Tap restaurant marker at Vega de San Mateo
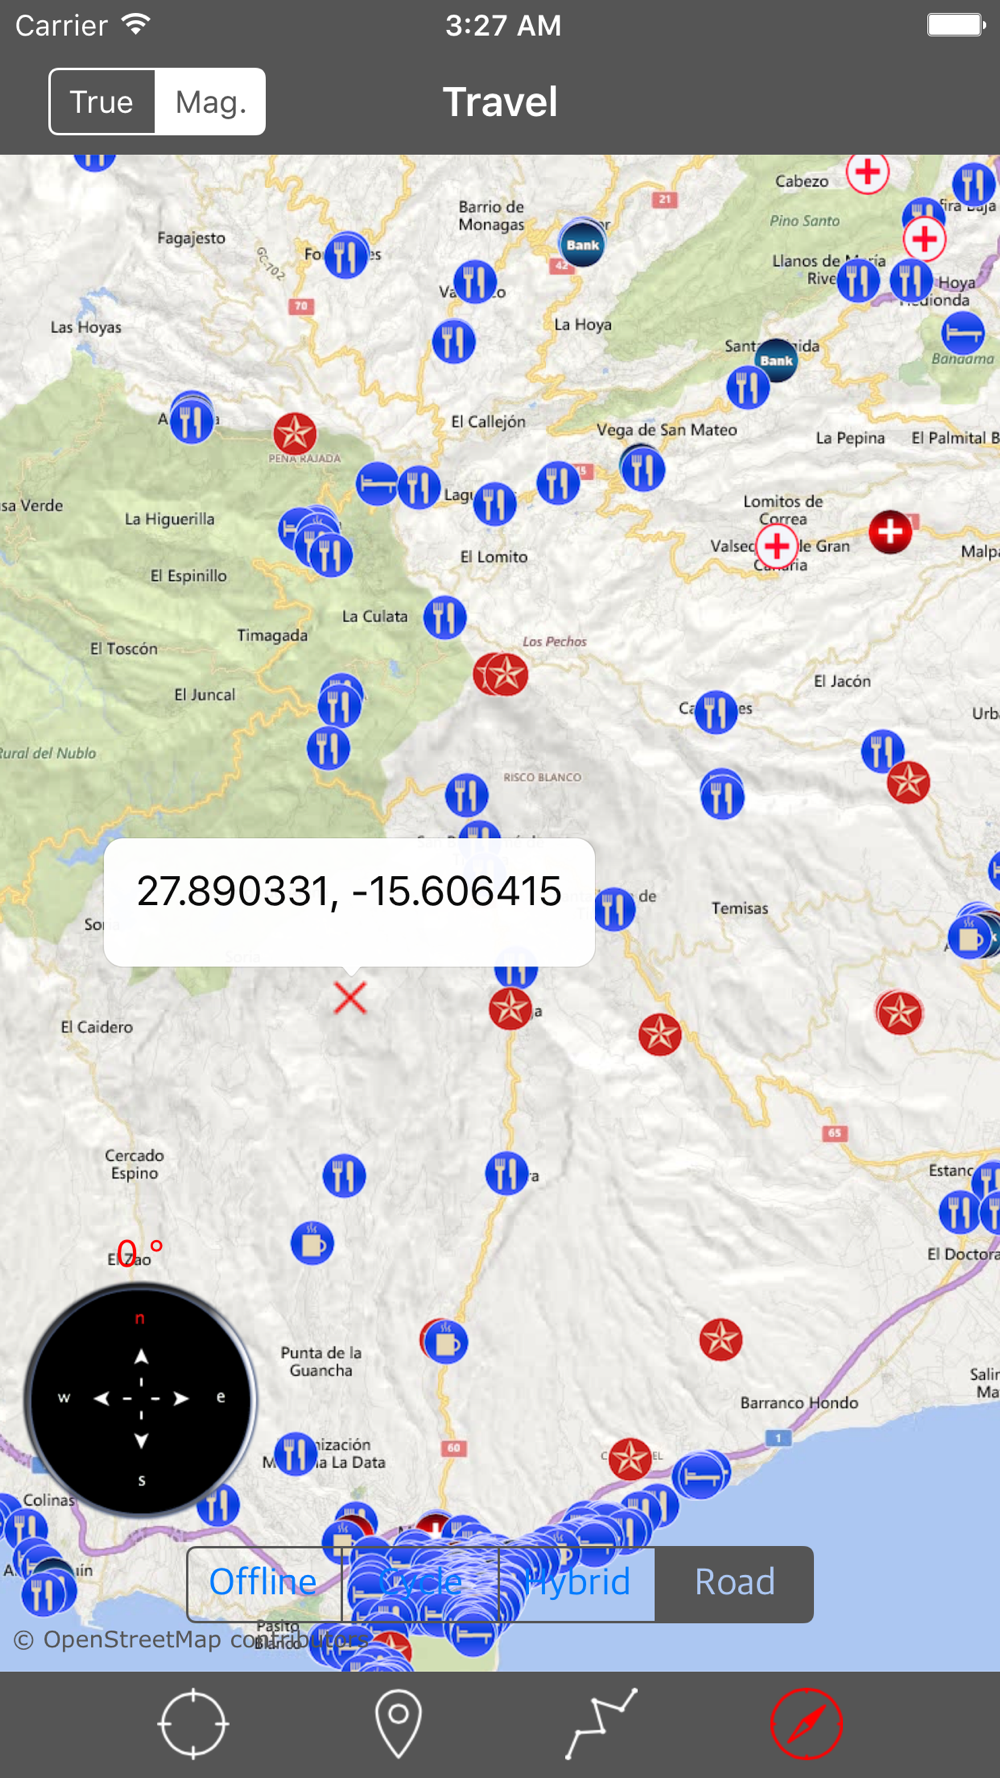This screenshot has height=1778, width=1000. pyautogui.click(x=643, y=468)
